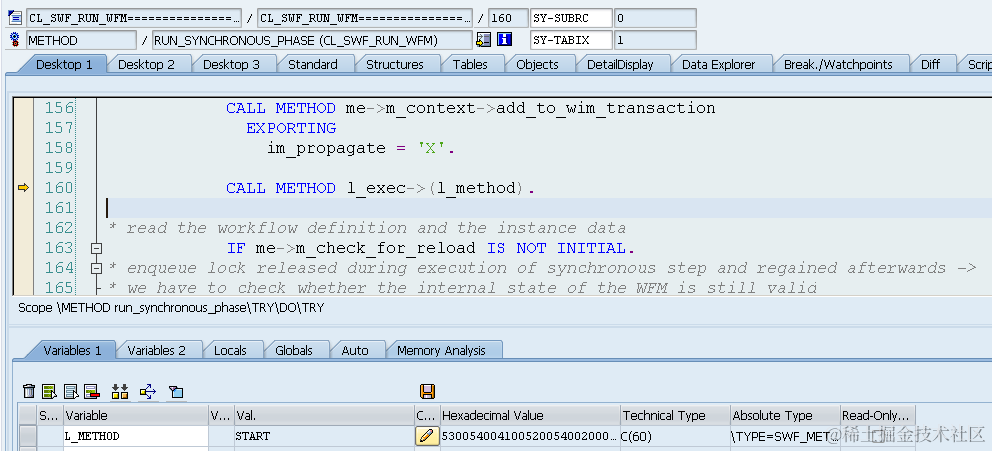Click the SY-TABIX field
The width and height of the screenshot is (992, 451).
(571, 40)
